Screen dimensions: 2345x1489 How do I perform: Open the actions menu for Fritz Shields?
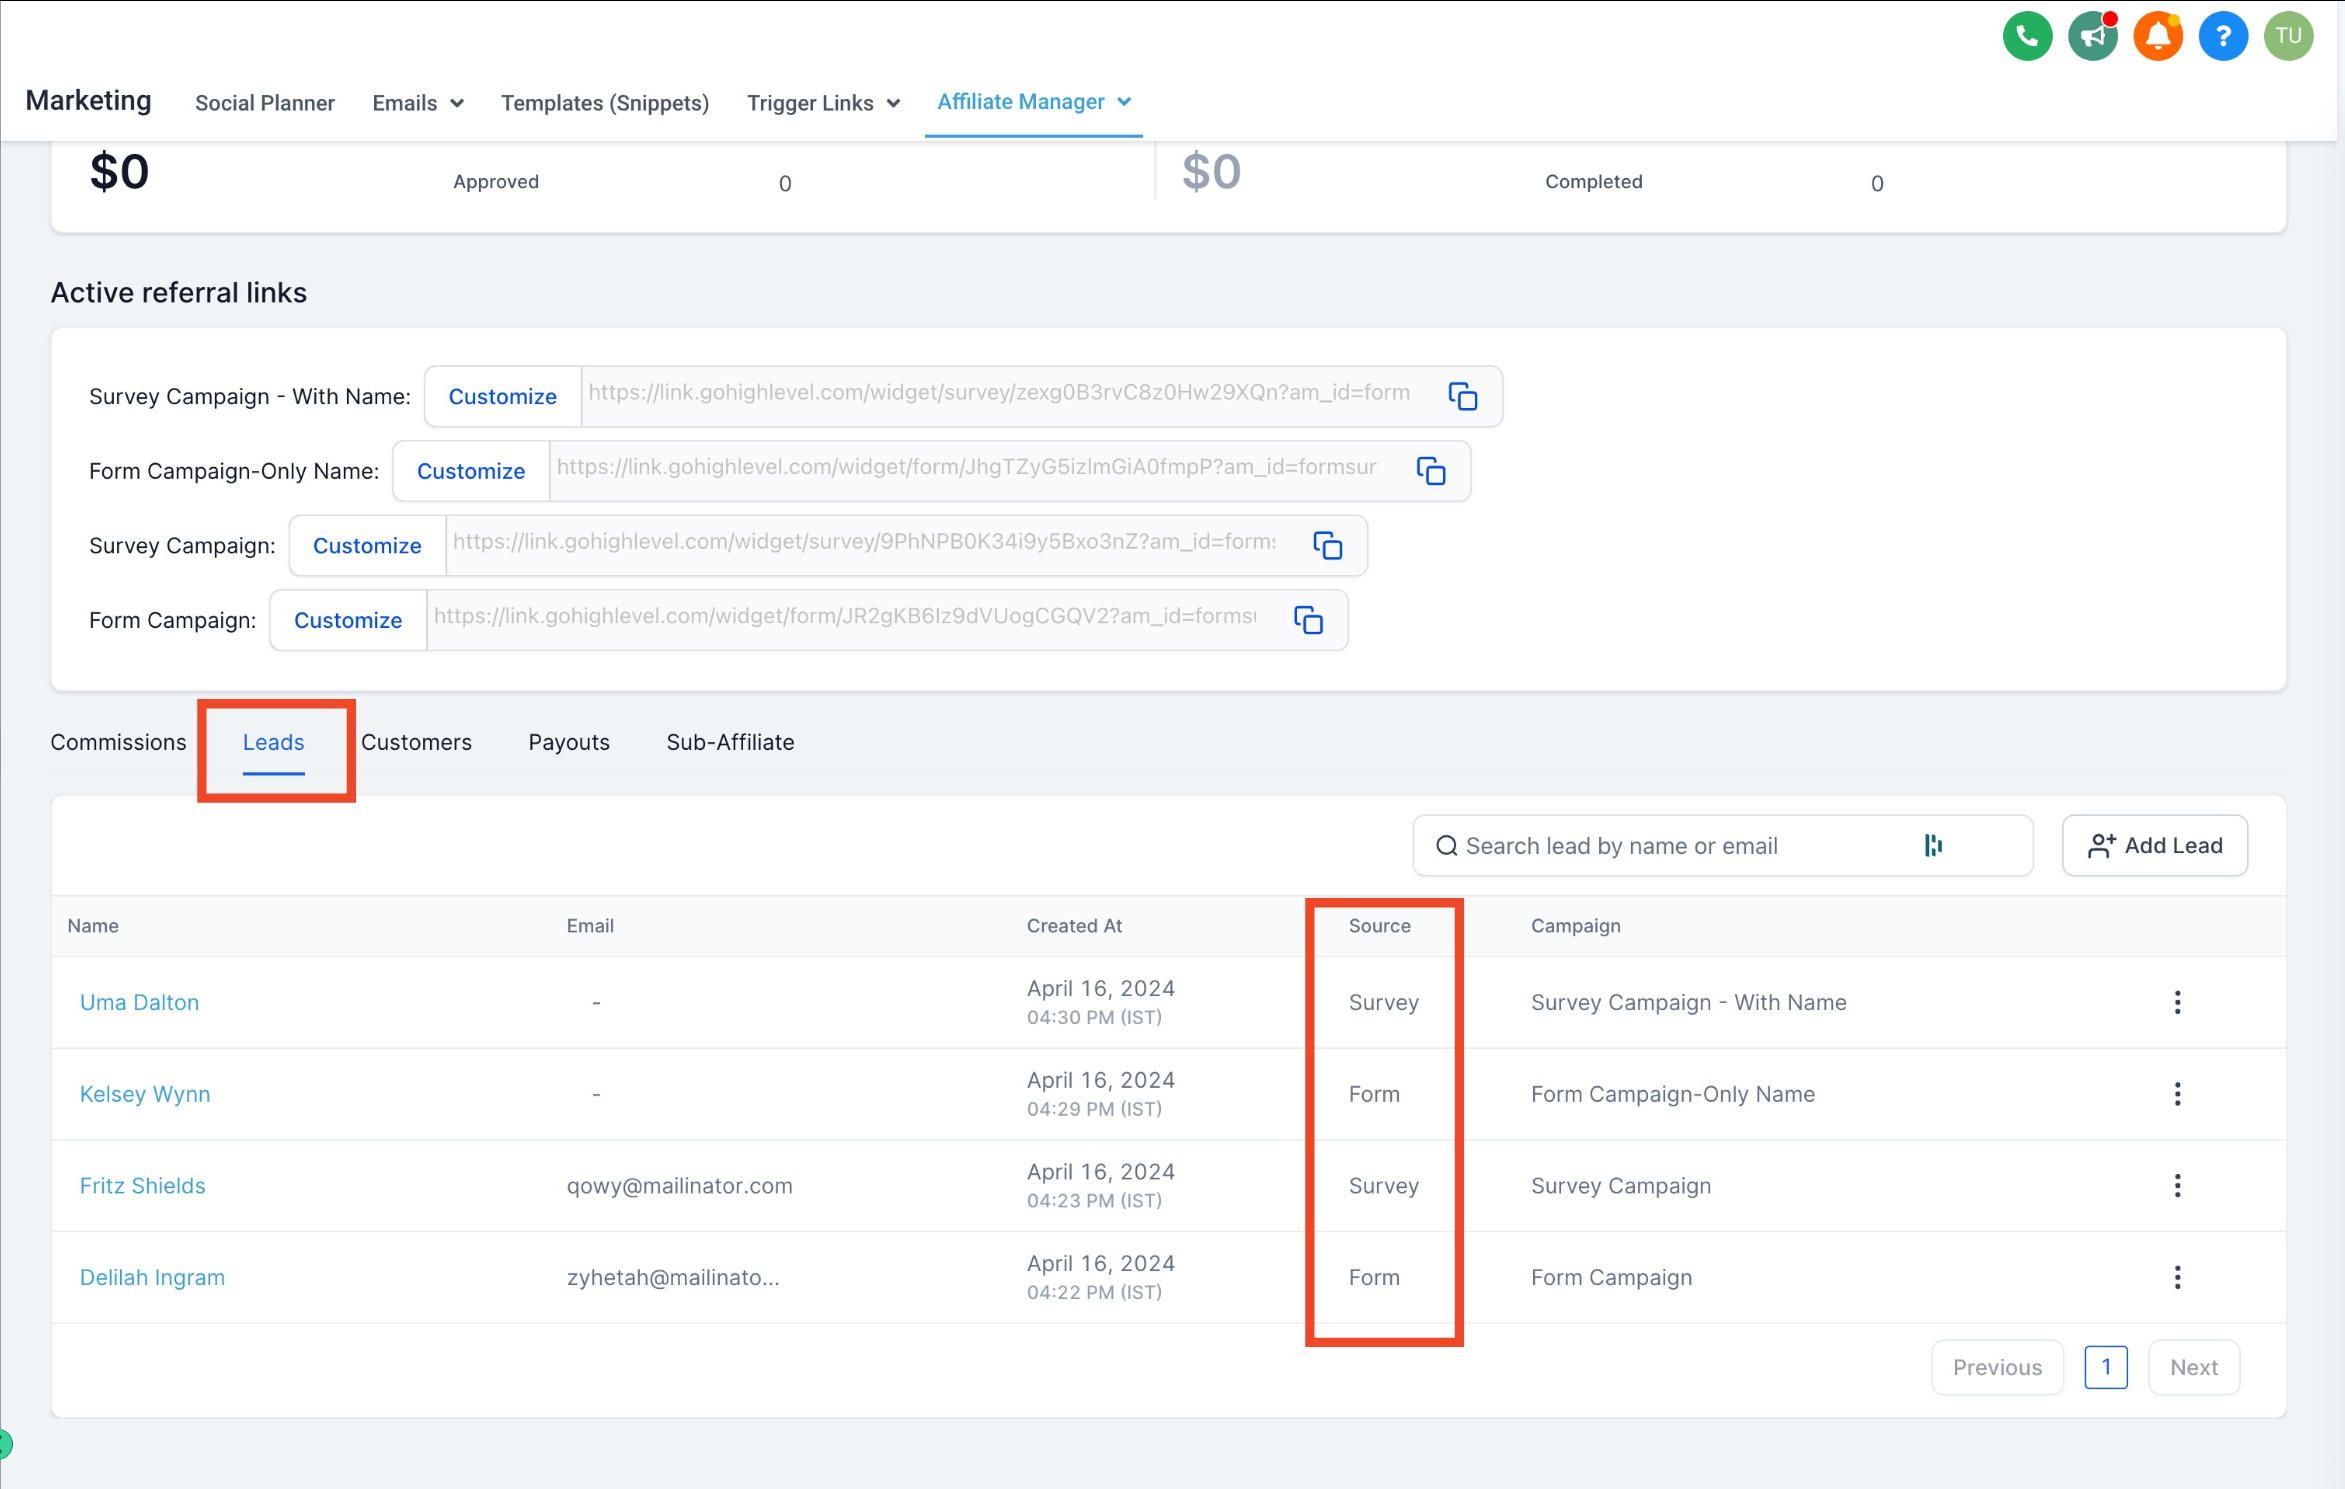[x=2177, y=1185]
